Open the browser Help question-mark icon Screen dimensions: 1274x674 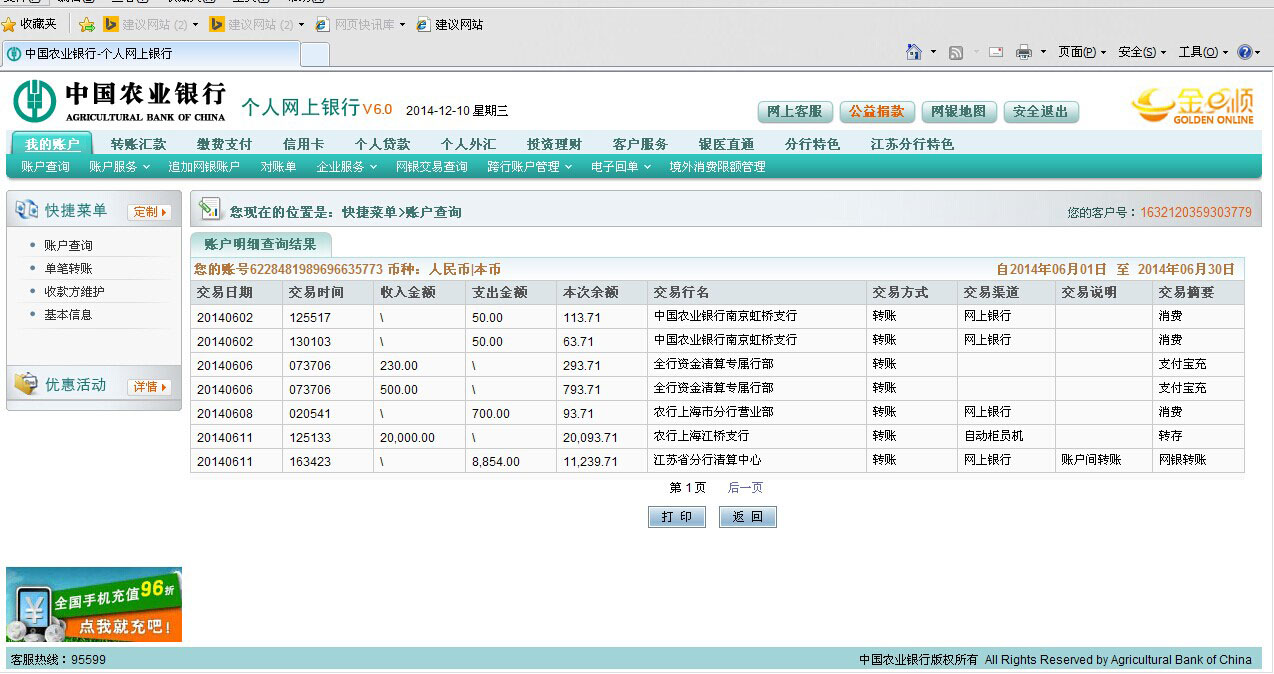click(x=1244, y=52)
